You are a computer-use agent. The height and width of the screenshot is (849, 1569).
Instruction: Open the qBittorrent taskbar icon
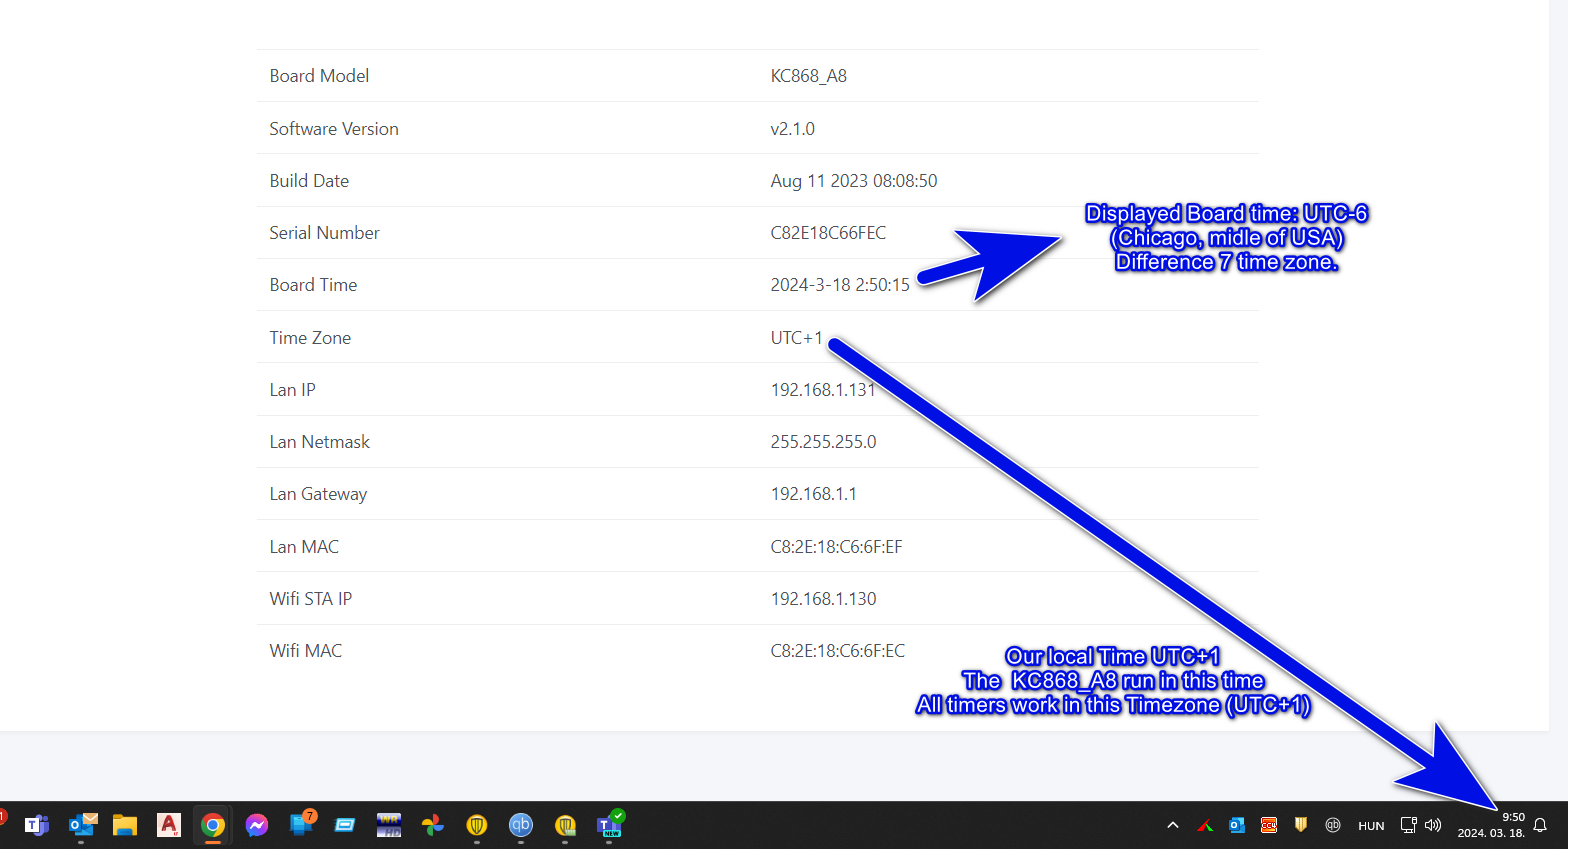(x=521, y=825)
